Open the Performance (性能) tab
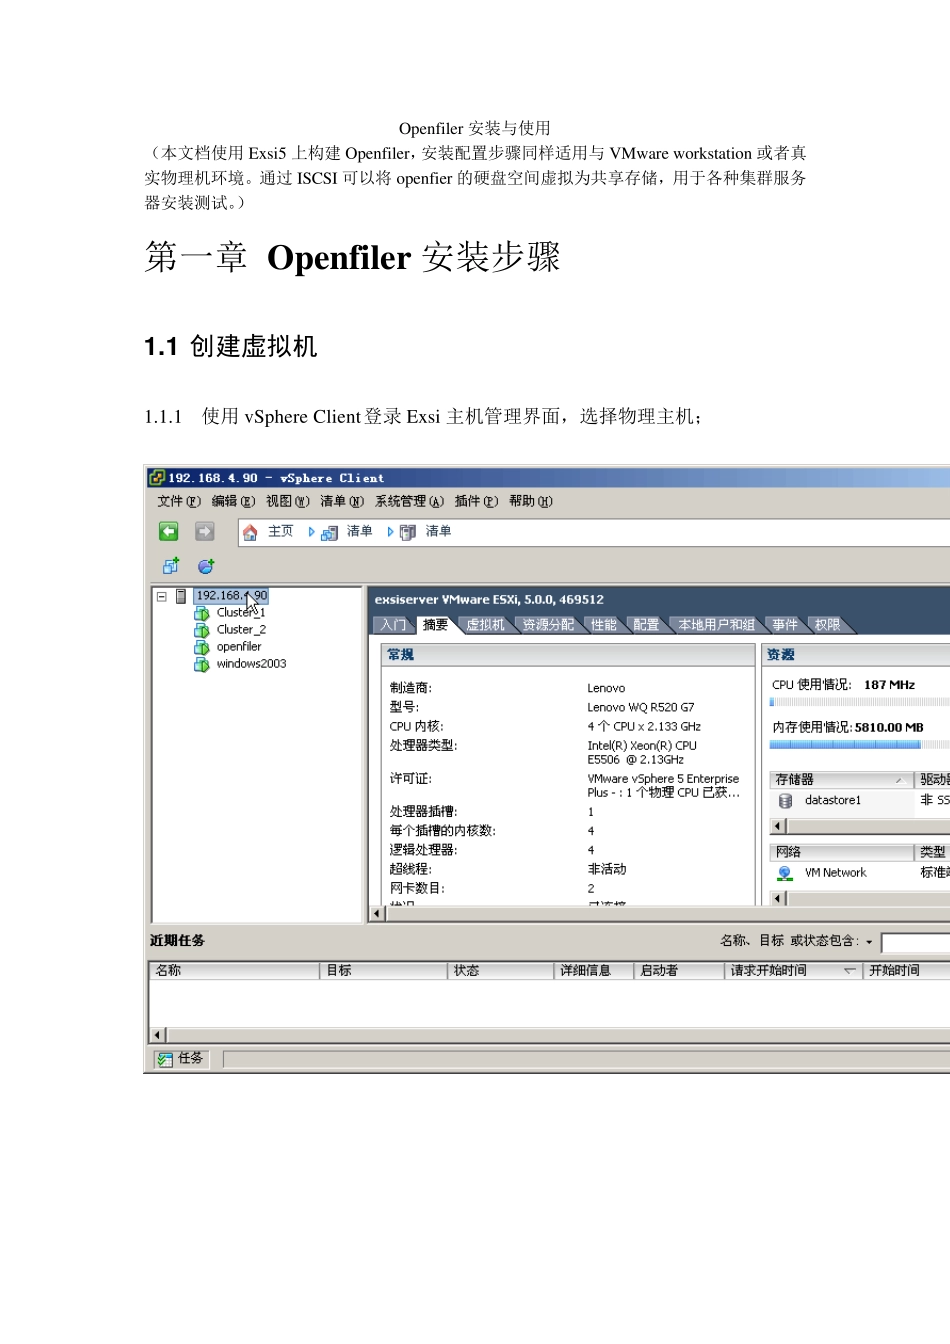Screen dimensions: 950x1344 coord(603,625)
